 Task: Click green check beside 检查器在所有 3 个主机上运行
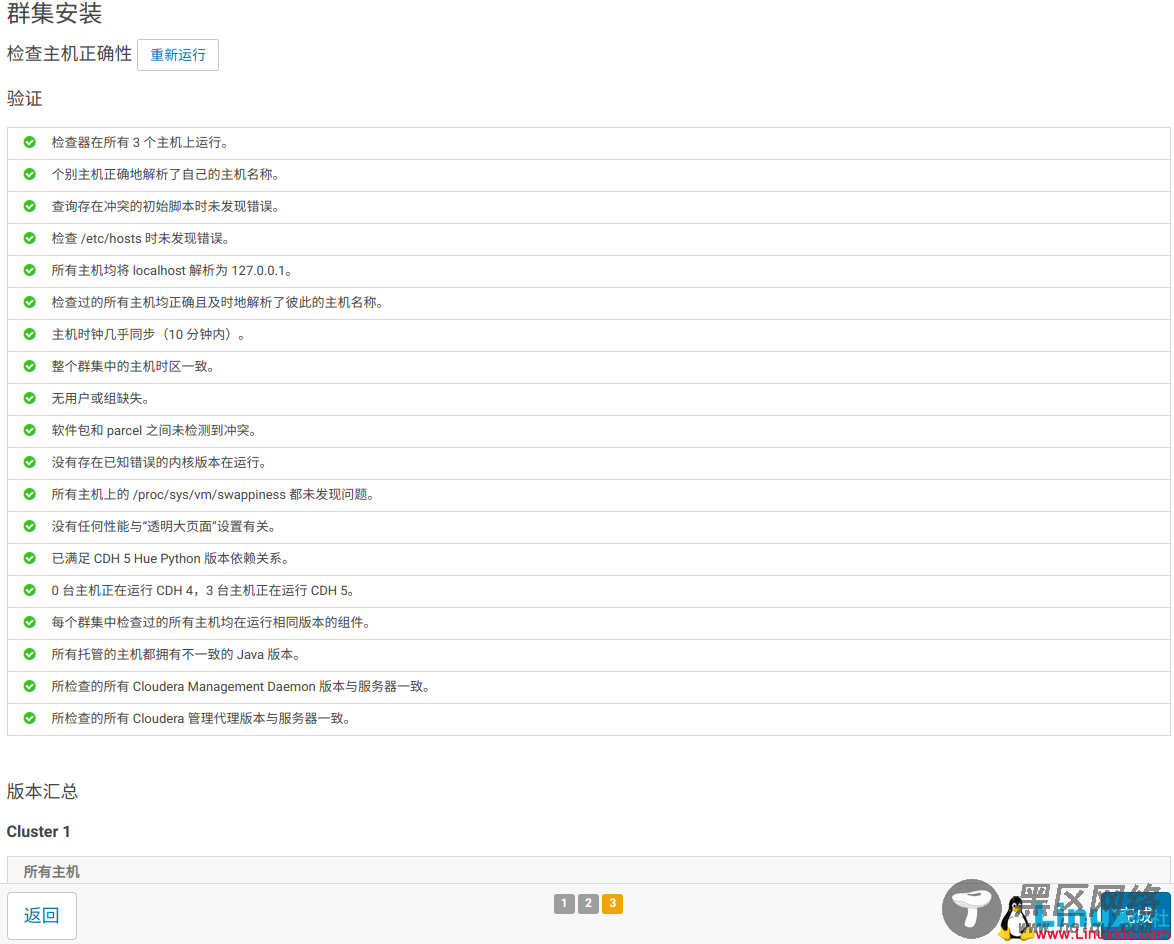click(x=29, y=142)
